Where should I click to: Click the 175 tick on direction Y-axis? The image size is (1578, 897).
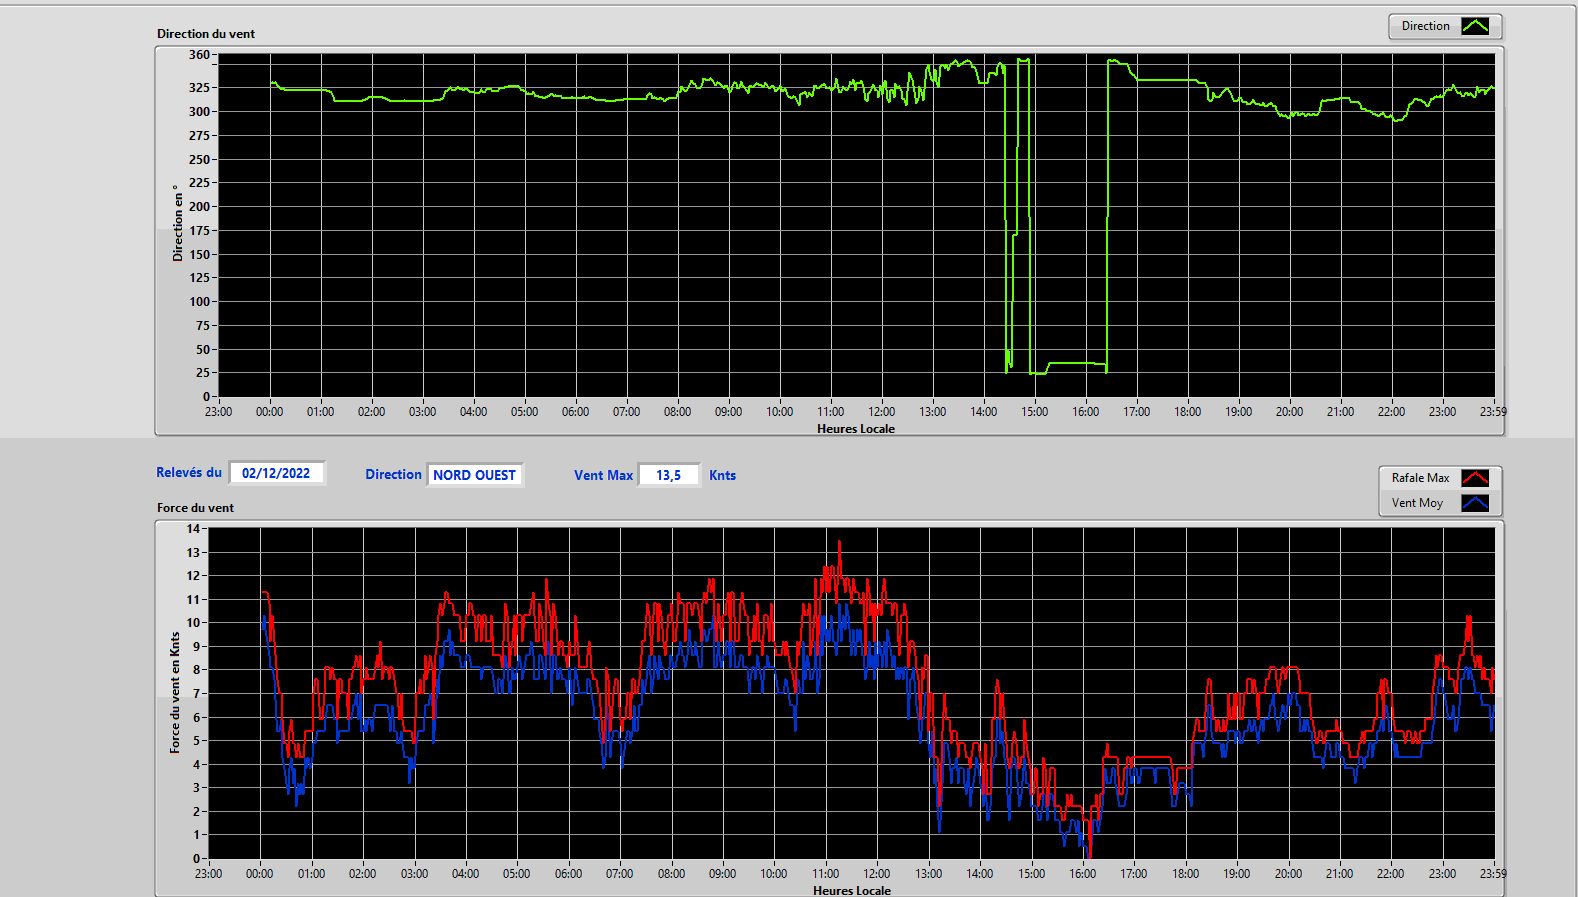[x=199, y=230]
